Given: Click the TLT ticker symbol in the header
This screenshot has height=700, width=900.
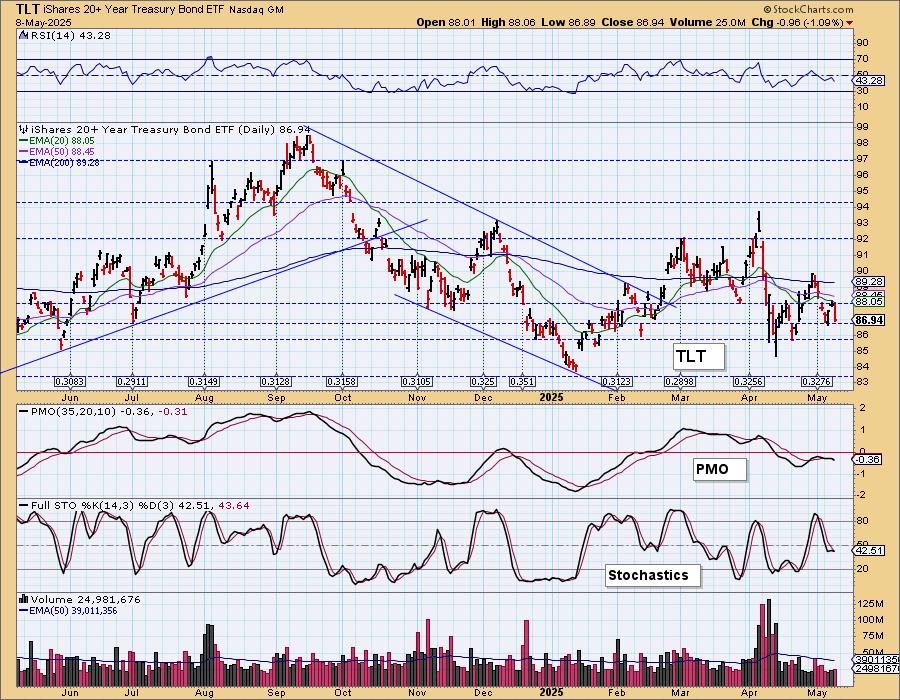Looking at the screenshot, I should [30, 9].
